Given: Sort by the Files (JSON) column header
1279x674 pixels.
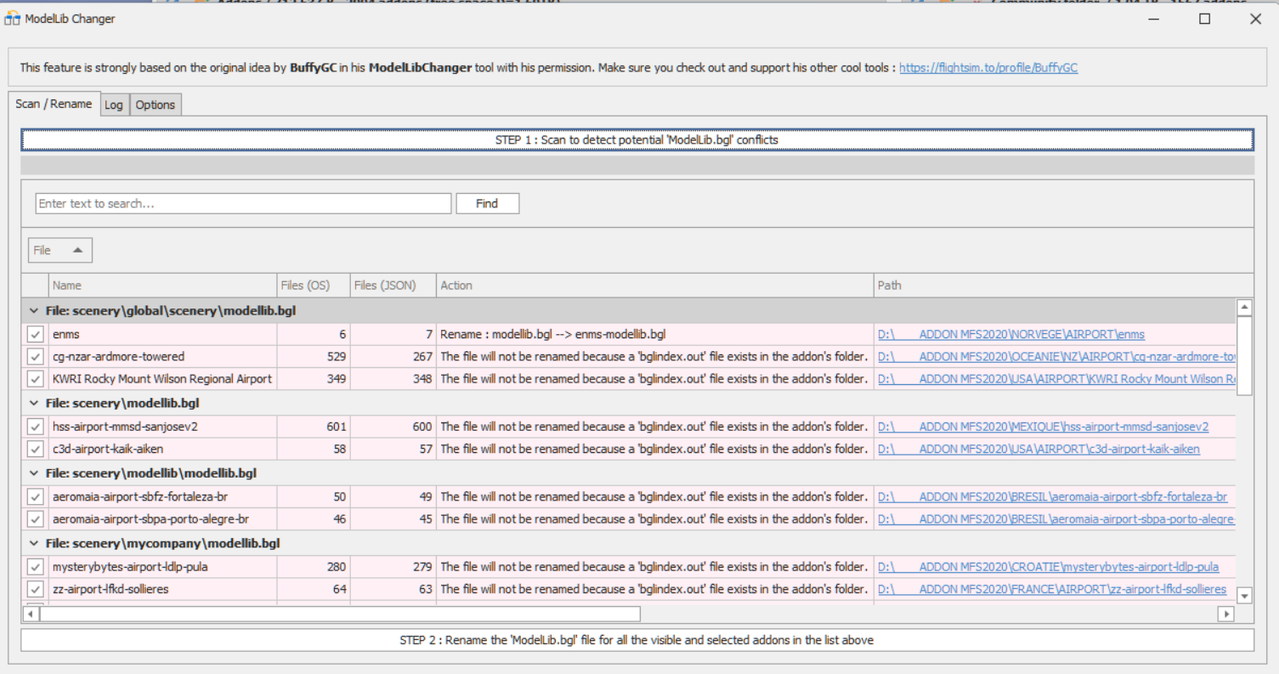Looking at the screenshot, I should click(x=393, y=285).
